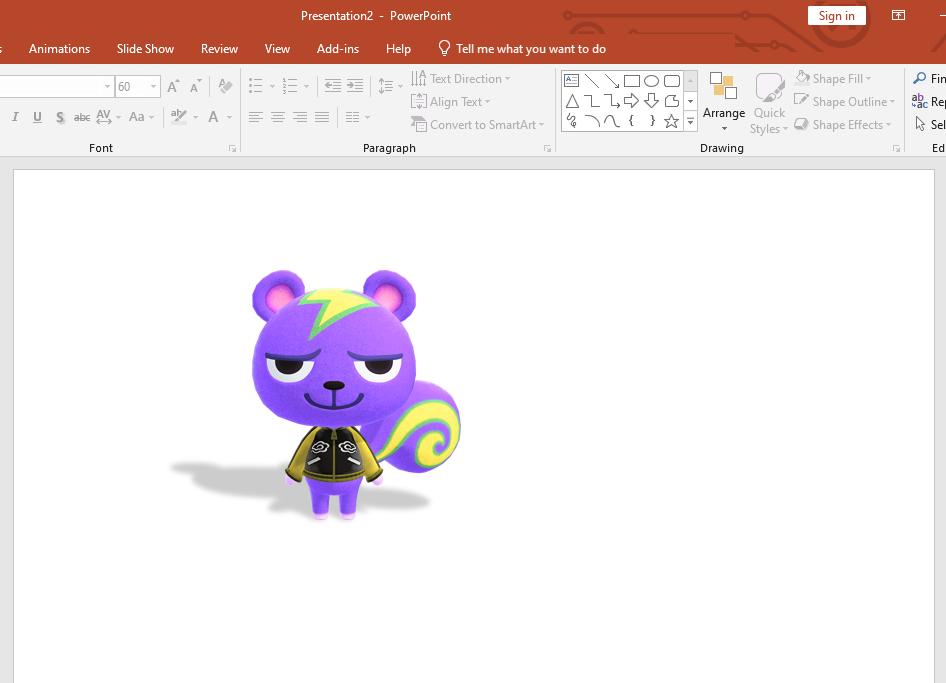
Task: Enable strikethrough formatting
Action: click(x=82, y=117)
